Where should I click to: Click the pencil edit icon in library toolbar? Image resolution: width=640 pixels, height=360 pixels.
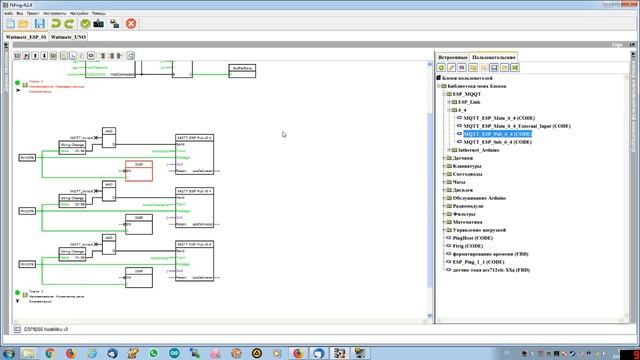451,68
